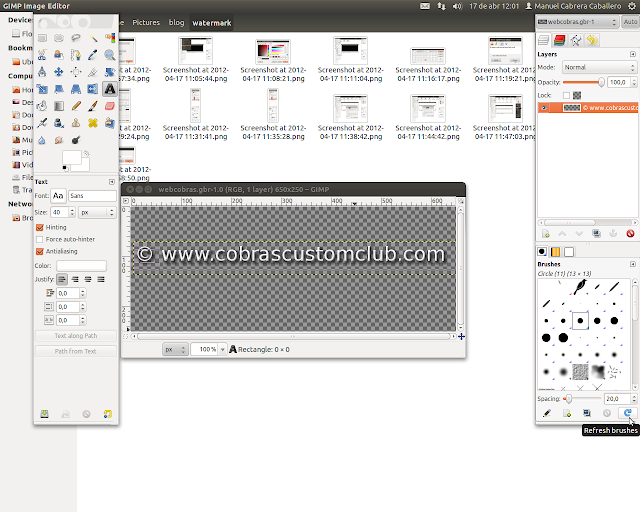Switch to the Channels tab
Image resolution: width=640 pixels, height=512 pixels.
point(560,40)
